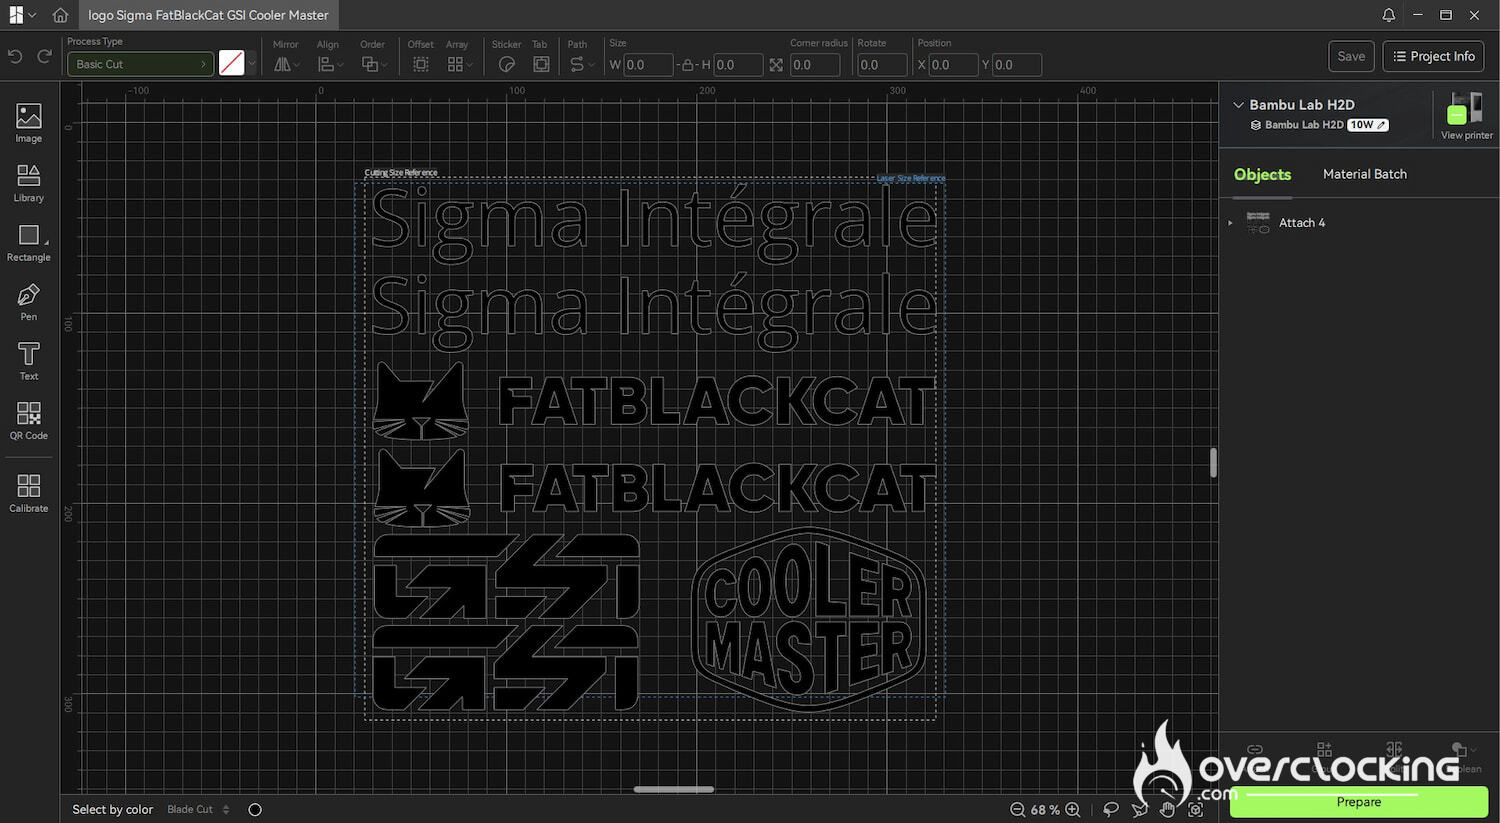Activate the hand pan tool

[1167, 809]
